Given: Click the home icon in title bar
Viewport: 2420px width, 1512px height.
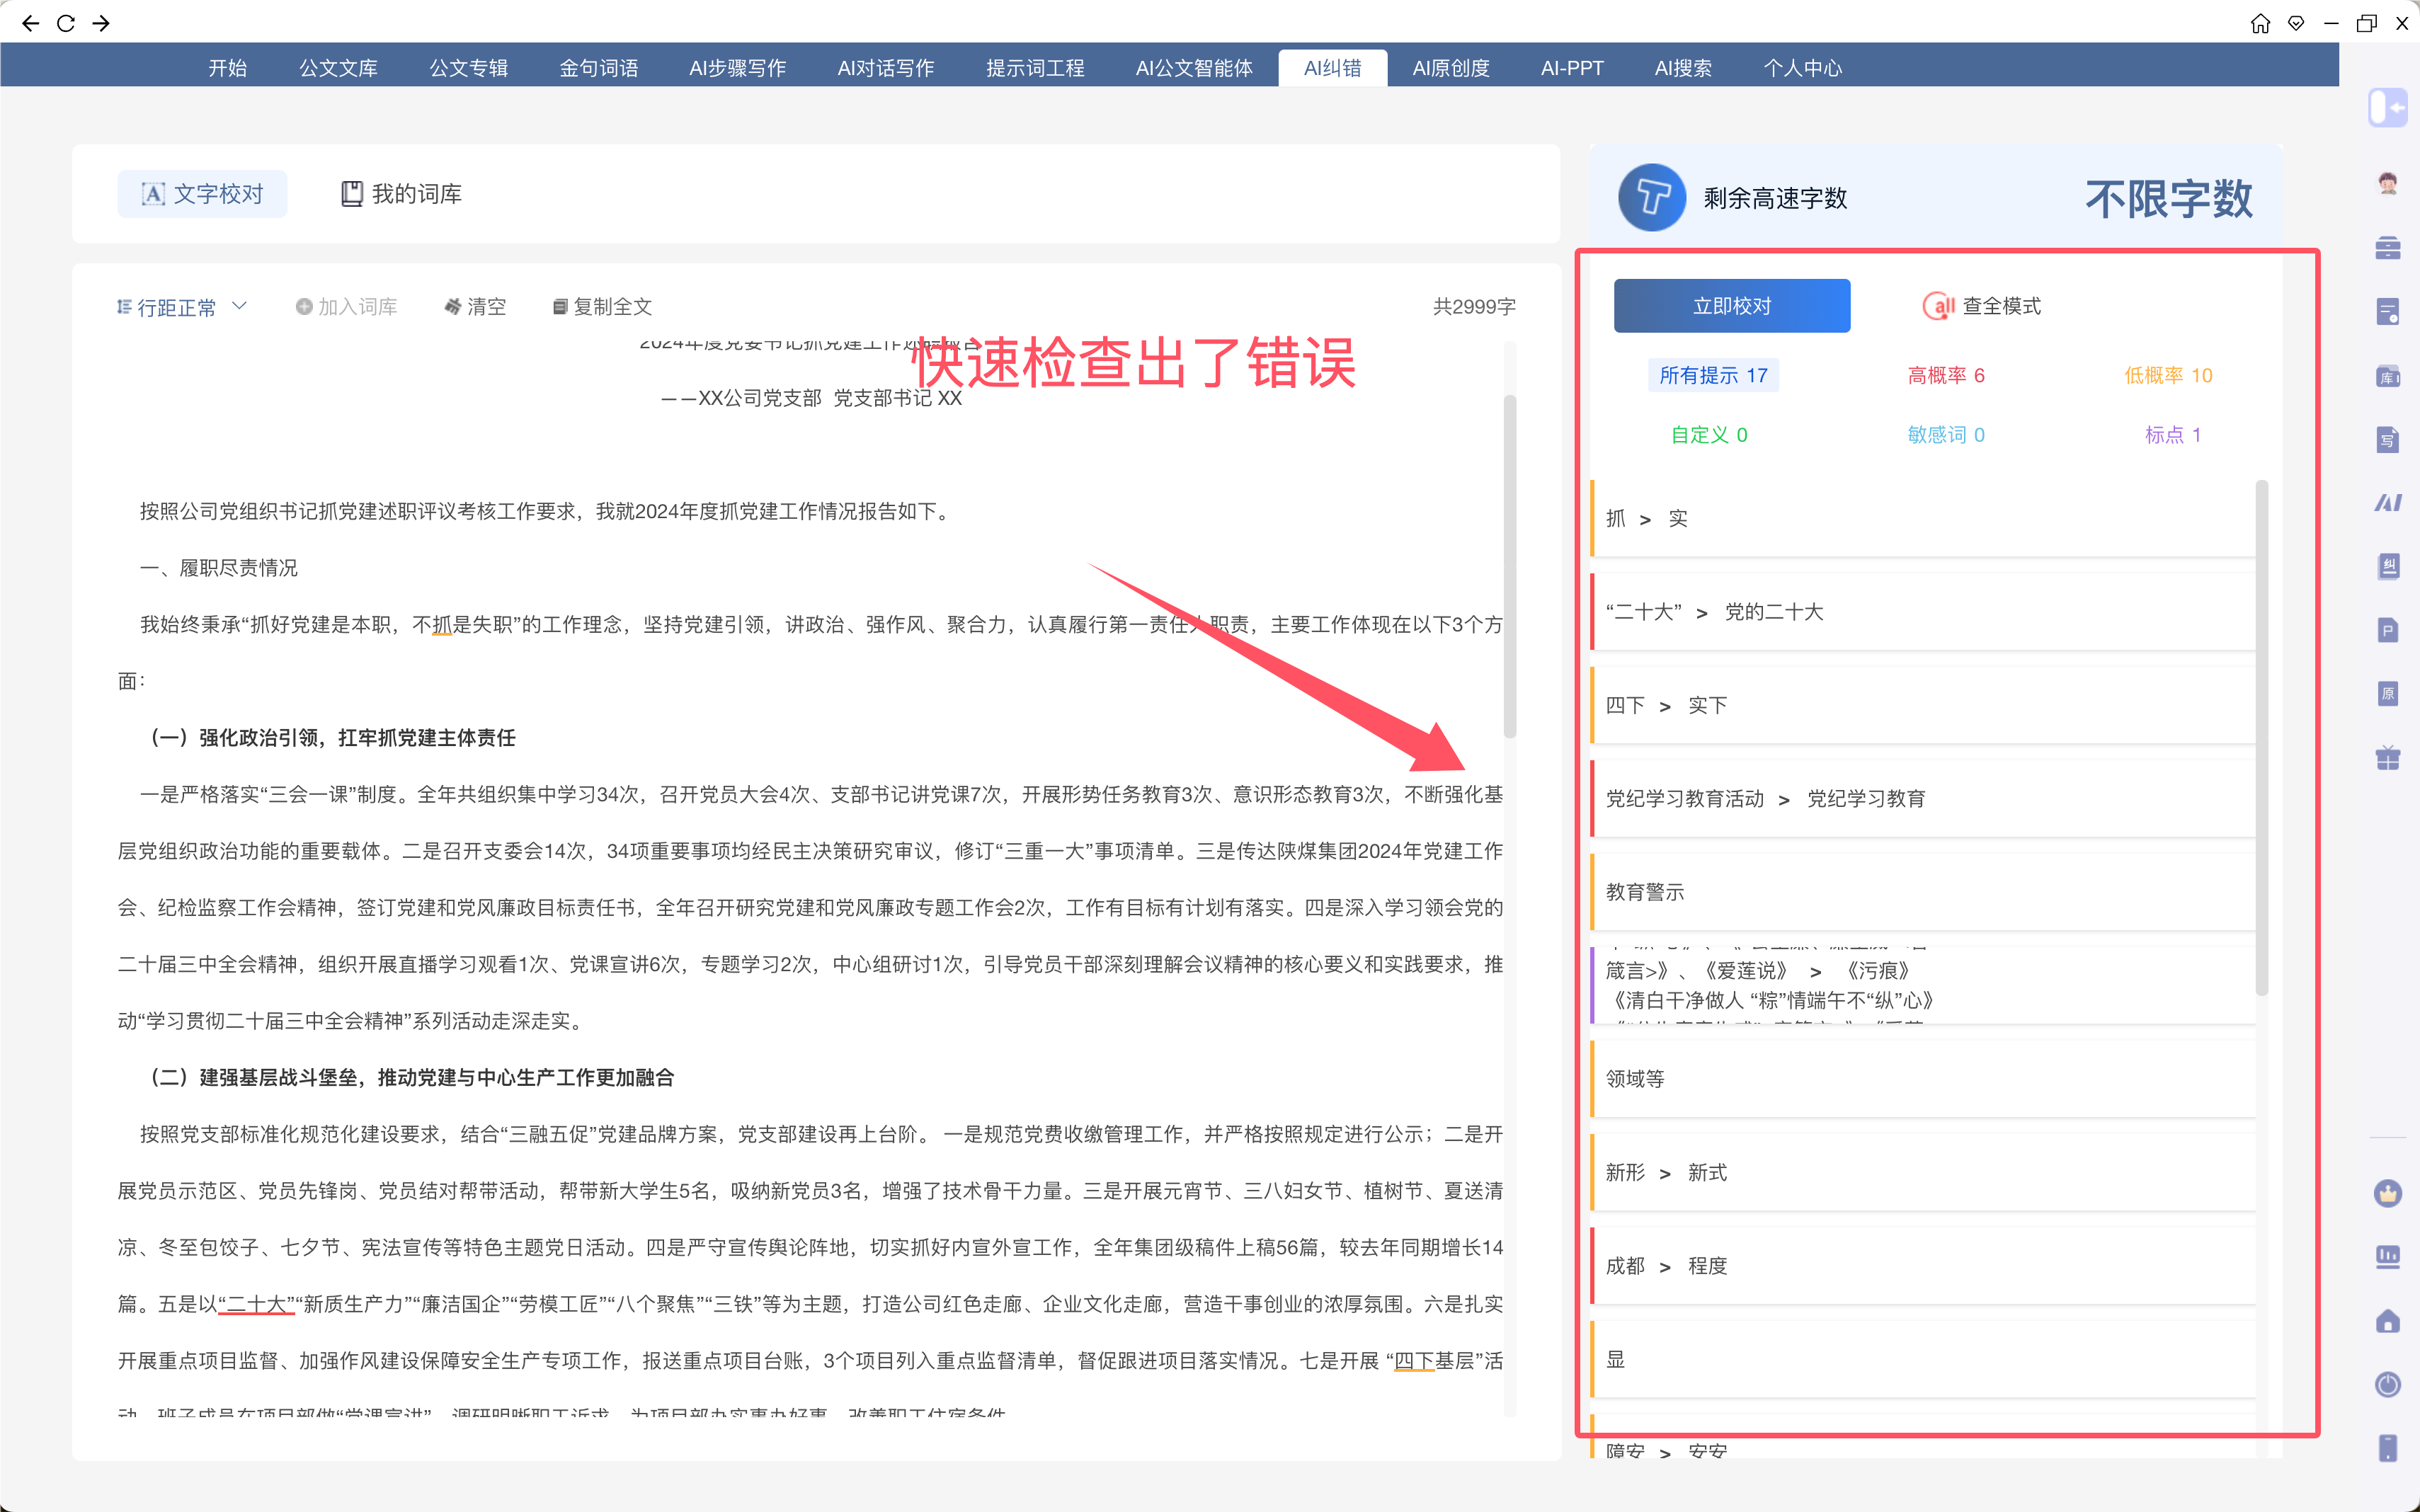Looking at the screenshot, I should pos(2260,23).
